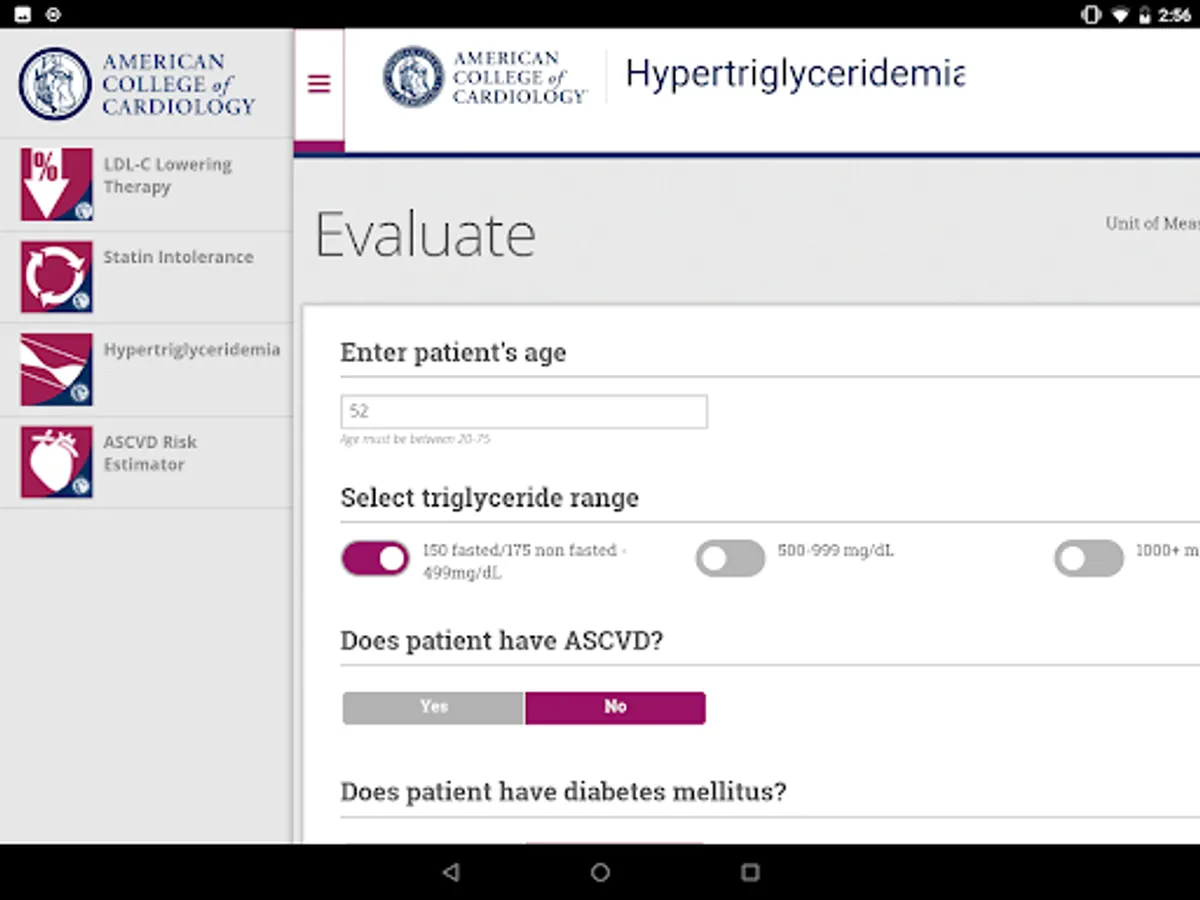Click the Unit of Measure label
Image resolution: width=1200 pixels, height=900 pixels.
point(1152,224)
